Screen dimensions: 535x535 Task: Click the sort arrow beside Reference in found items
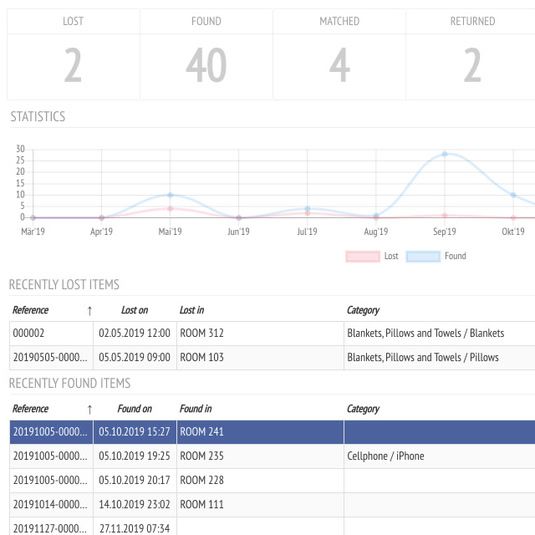(89, 409)
